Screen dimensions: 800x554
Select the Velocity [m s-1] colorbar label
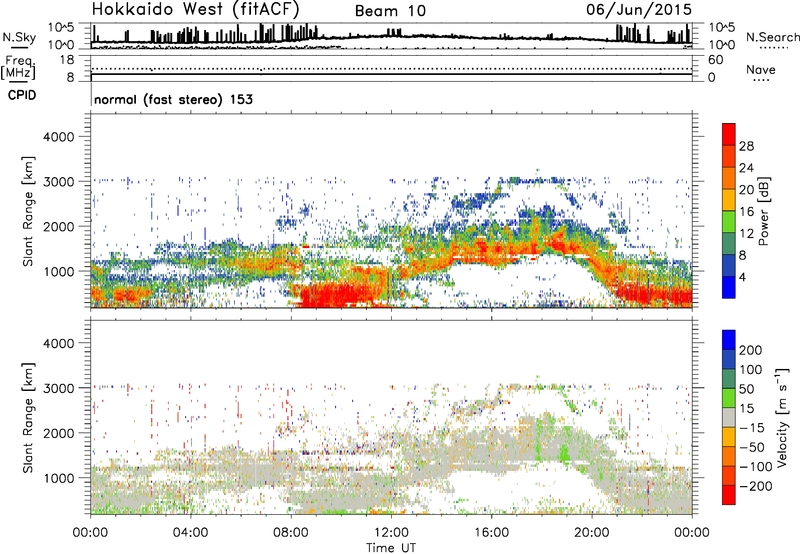click(782, 417)
